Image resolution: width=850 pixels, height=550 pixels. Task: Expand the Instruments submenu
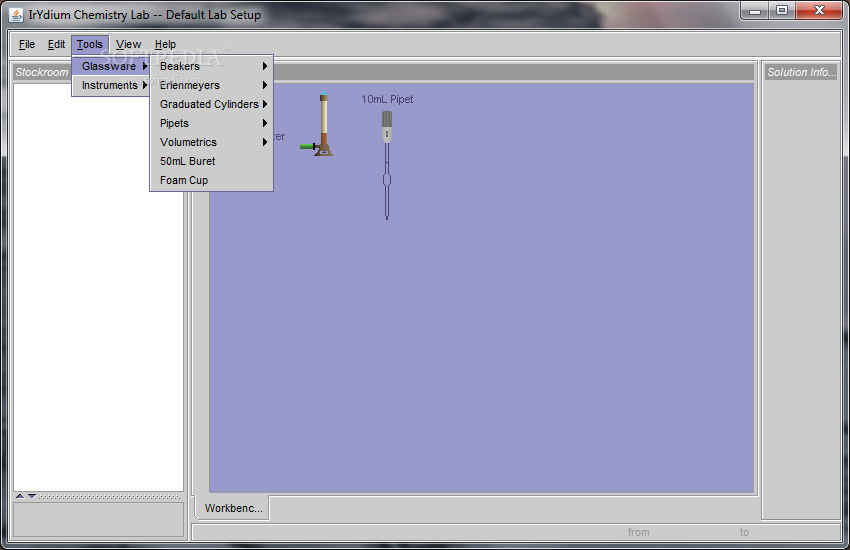[x=111, y=85]
